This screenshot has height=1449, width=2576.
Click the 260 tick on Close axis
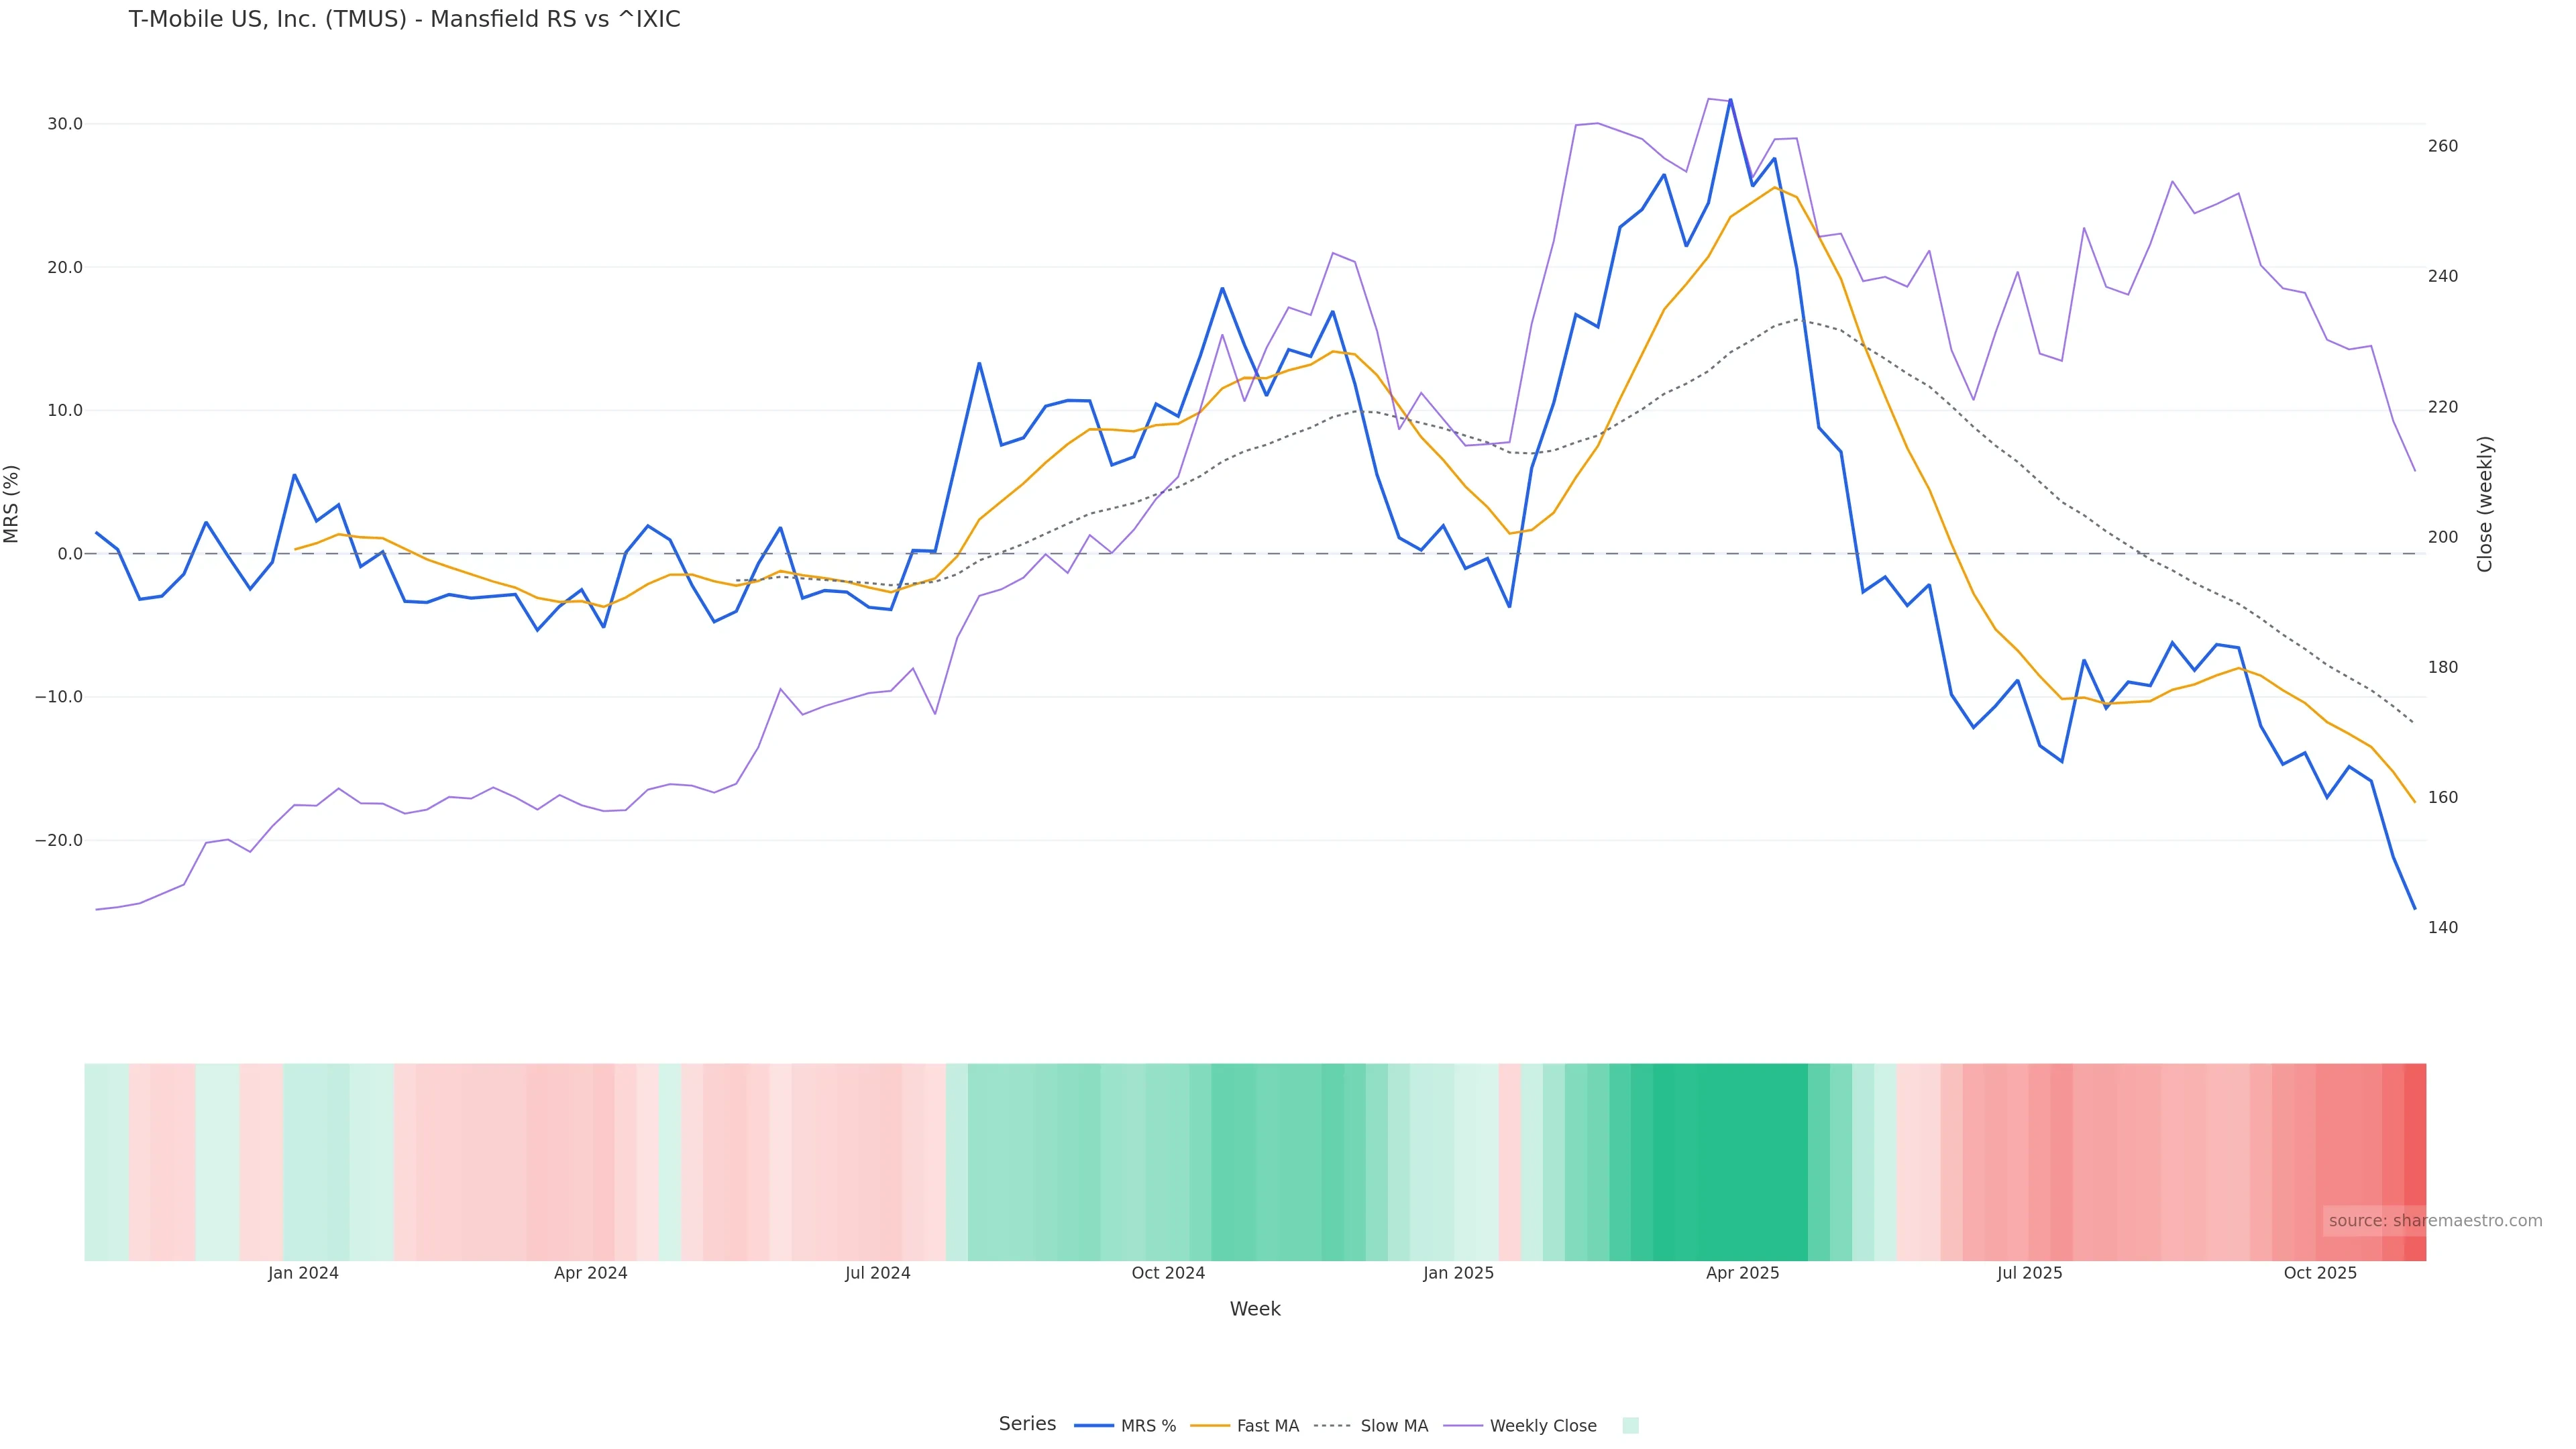[x=2442, y=146]
